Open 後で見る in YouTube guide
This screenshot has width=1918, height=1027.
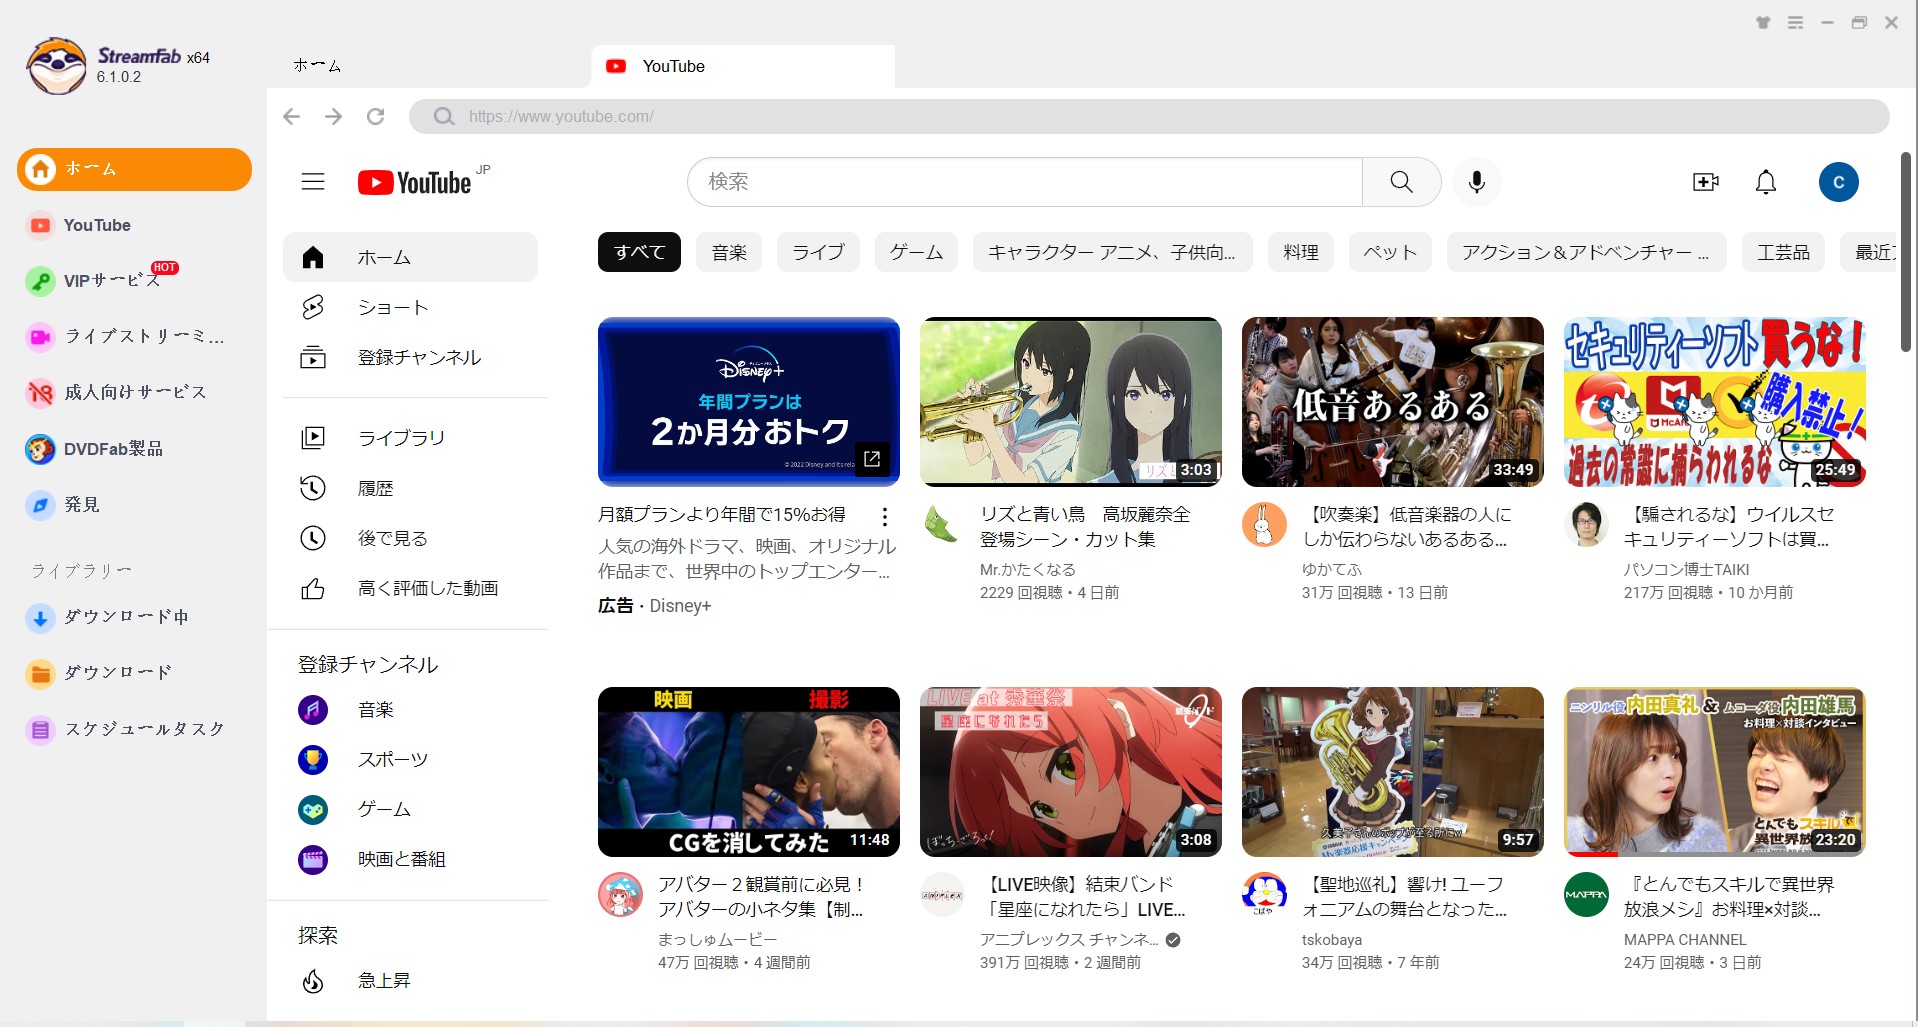coord(410,538)
